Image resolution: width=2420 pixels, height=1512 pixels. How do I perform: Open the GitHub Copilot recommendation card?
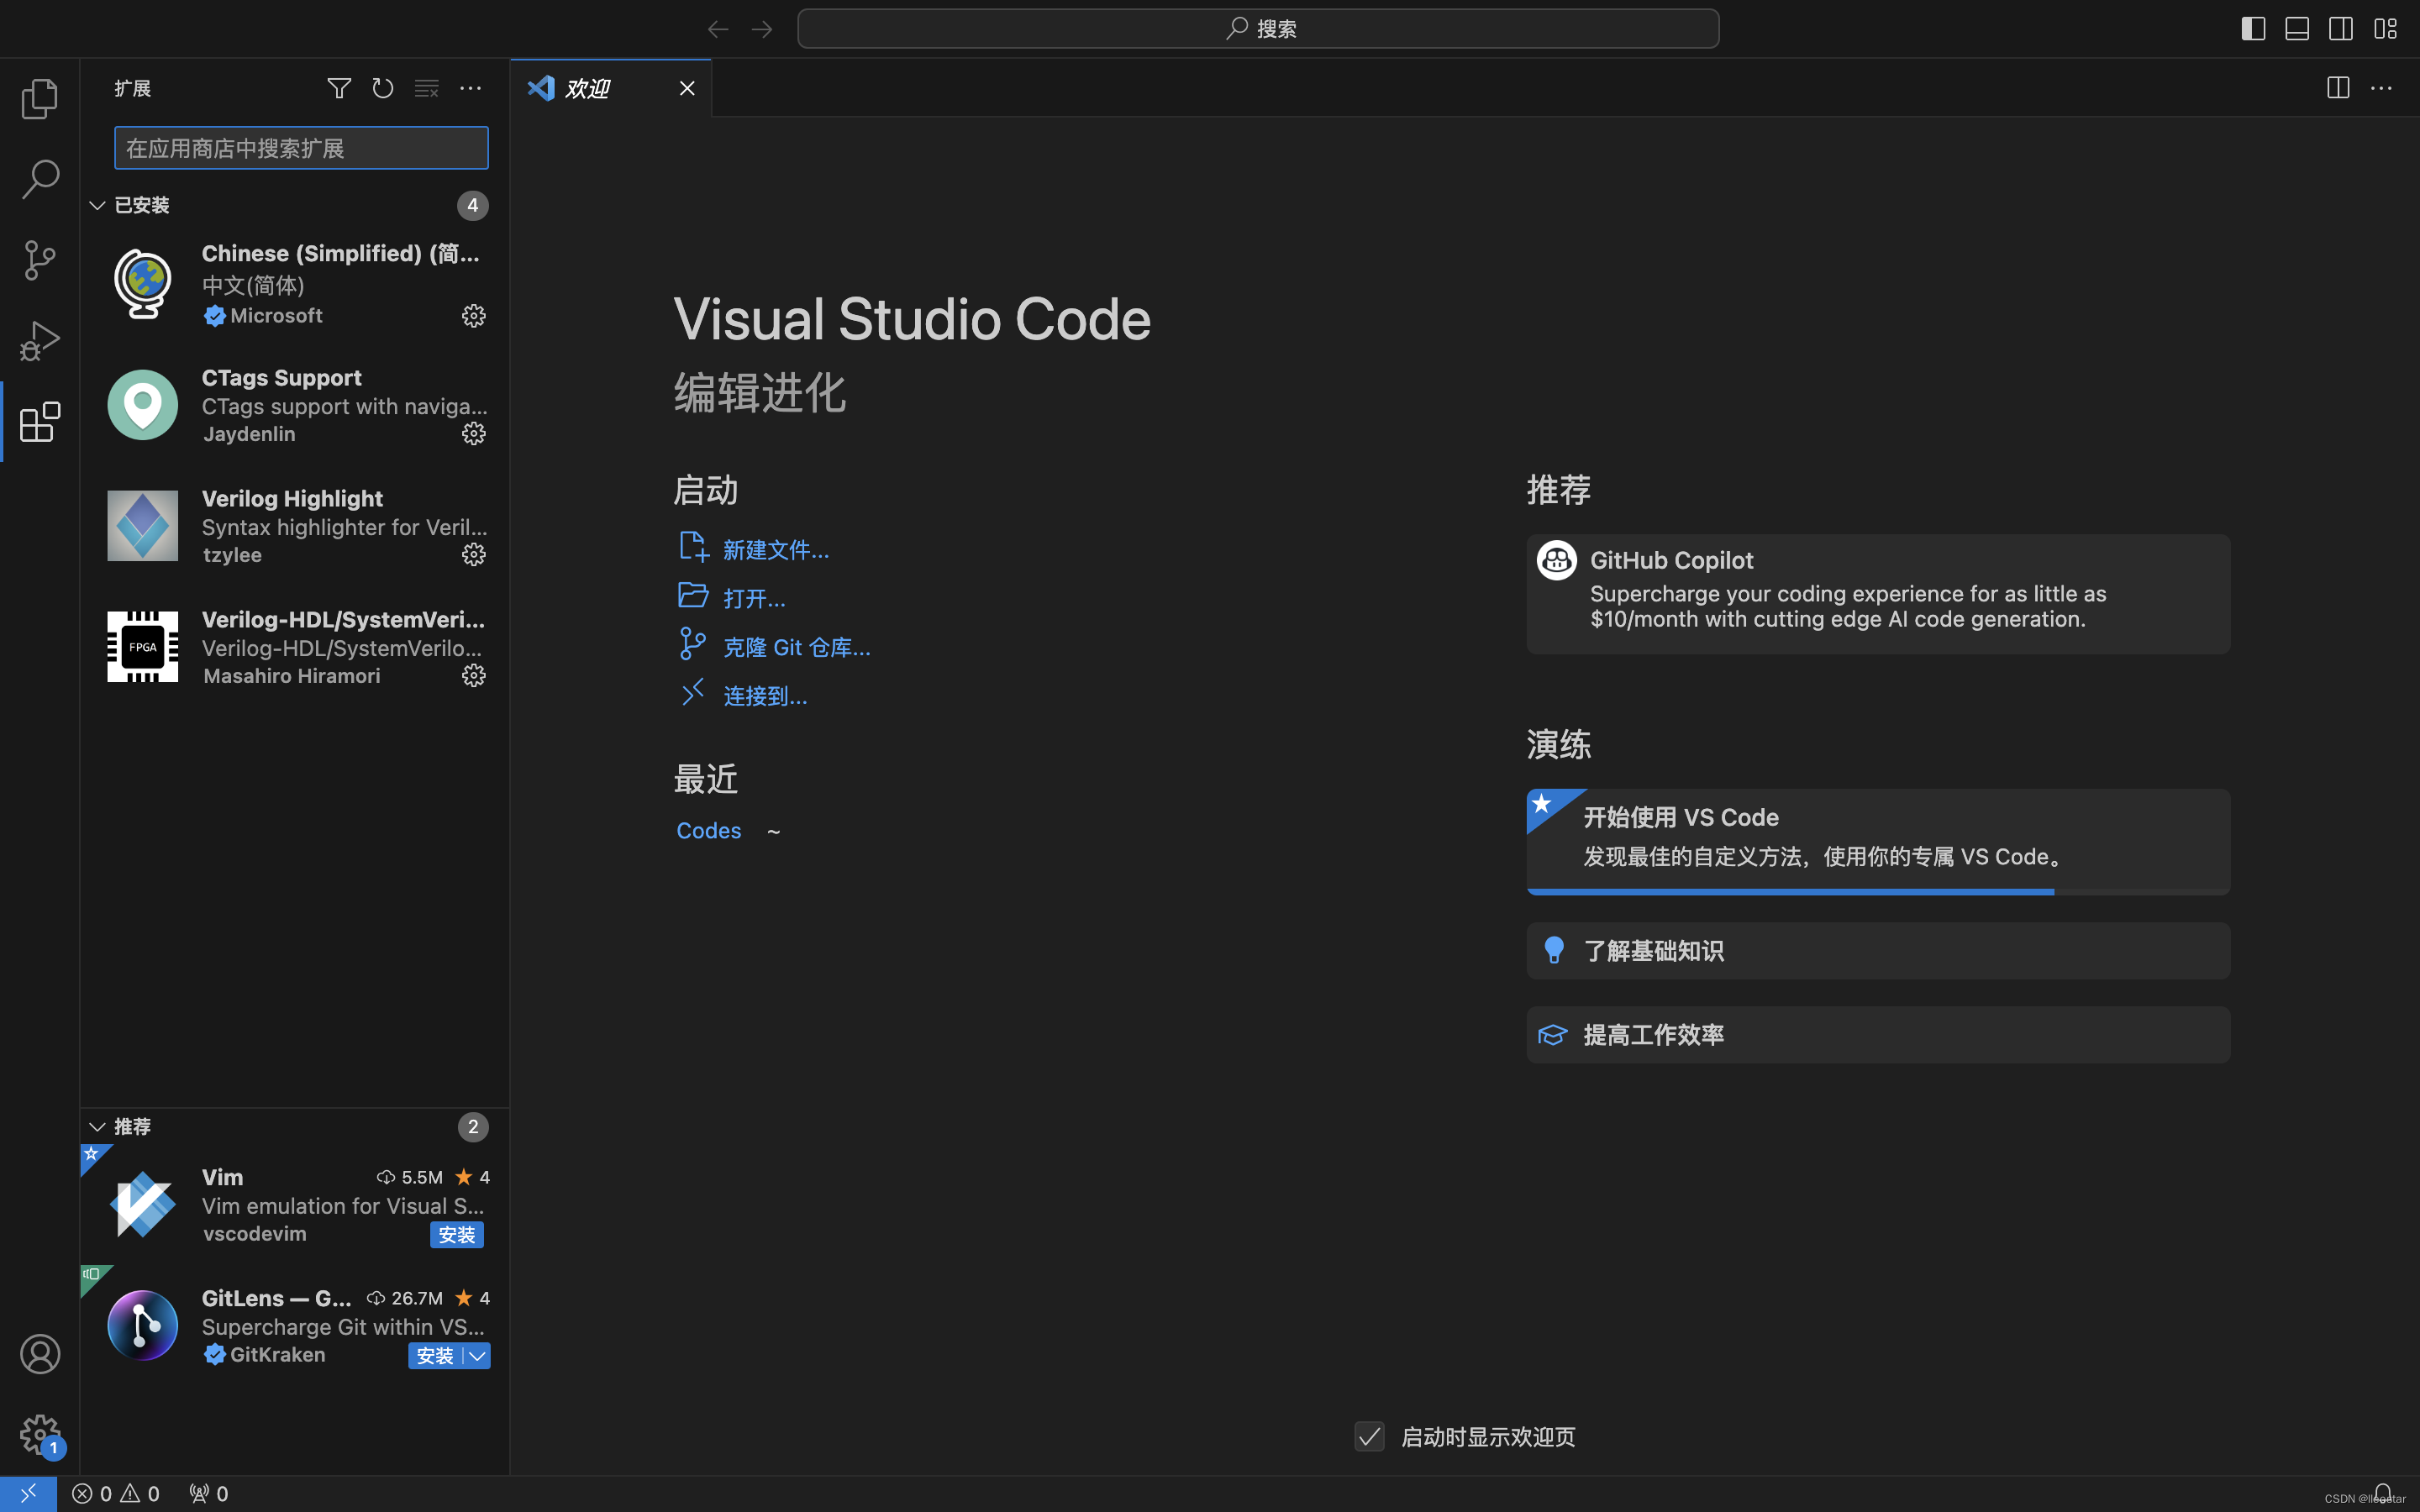point(1878,594)
